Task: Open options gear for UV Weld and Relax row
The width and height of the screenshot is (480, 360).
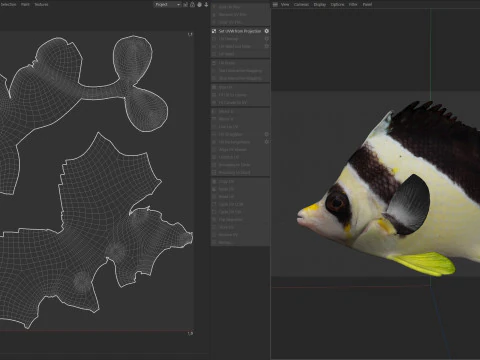Action: tap(267, 46)
